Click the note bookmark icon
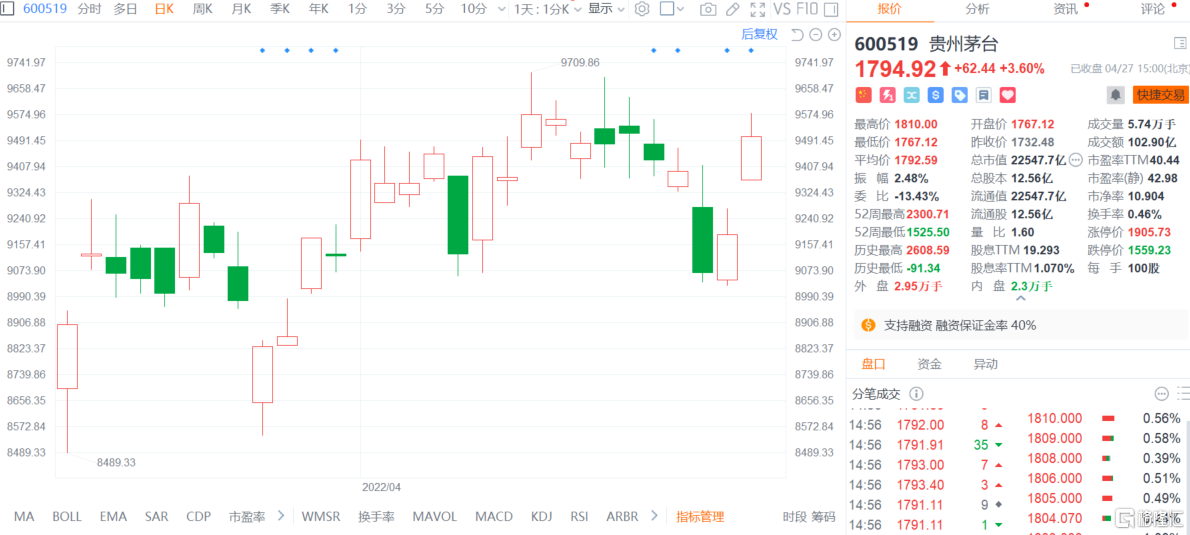 pyautogui.click(x=984, y=95)
